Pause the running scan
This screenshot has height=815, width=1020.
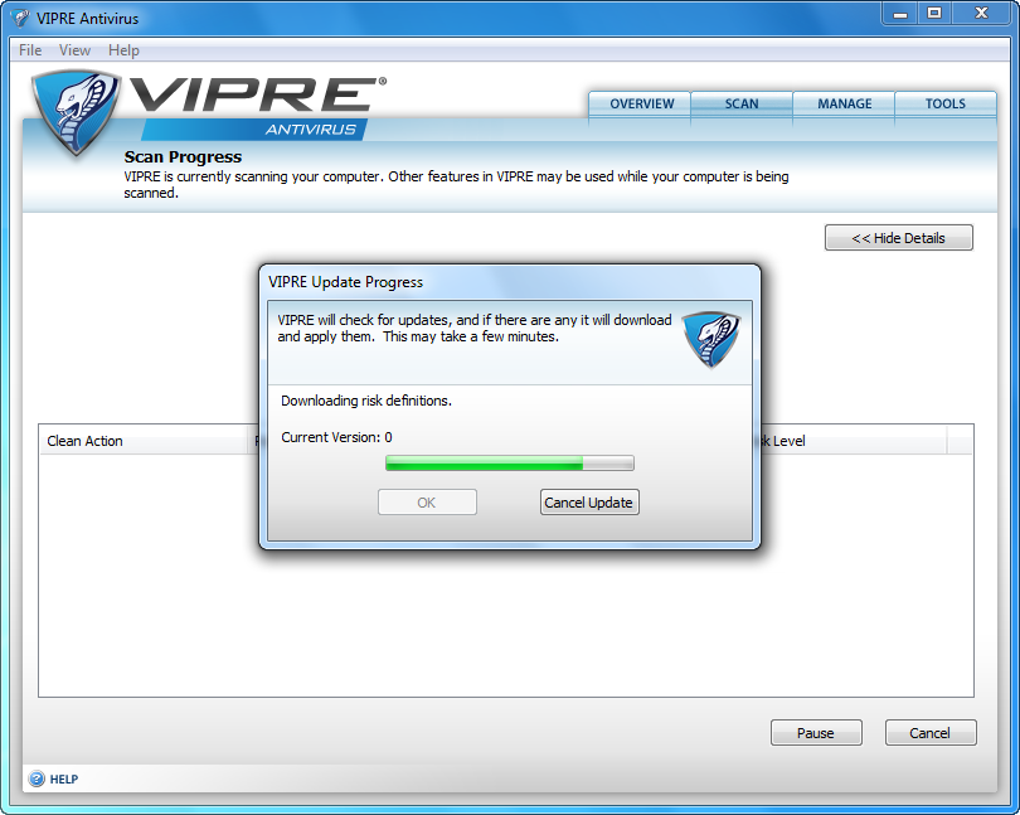pyautogui.click(x=816, y=732)
